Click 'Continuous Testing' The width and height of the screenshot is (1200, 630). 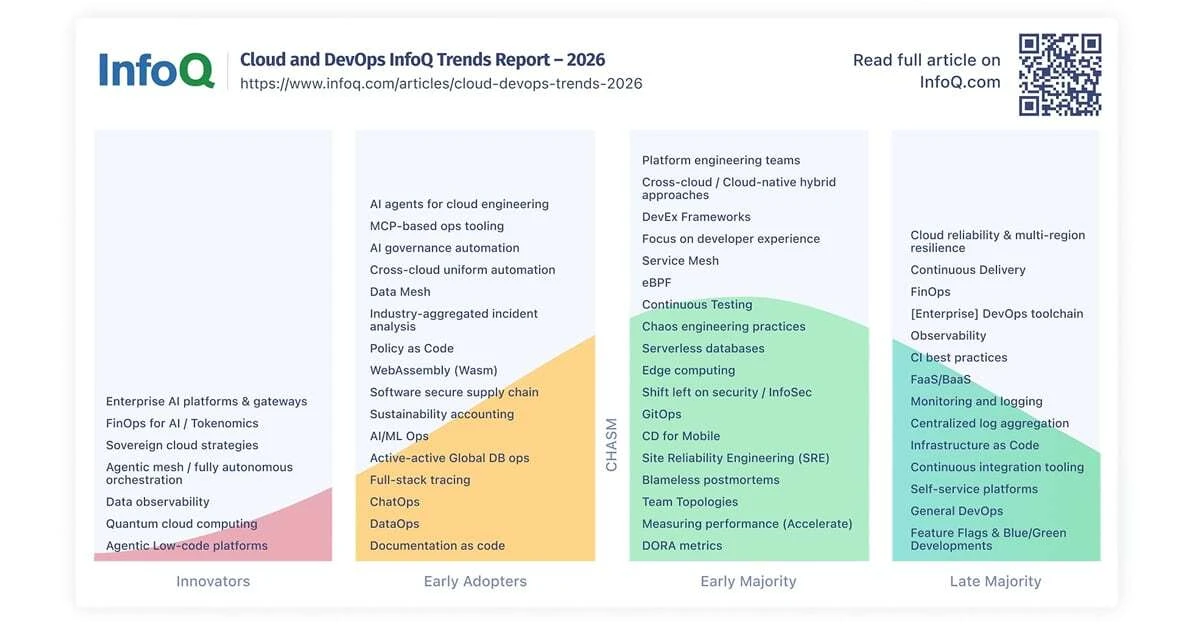coord(697,305)
